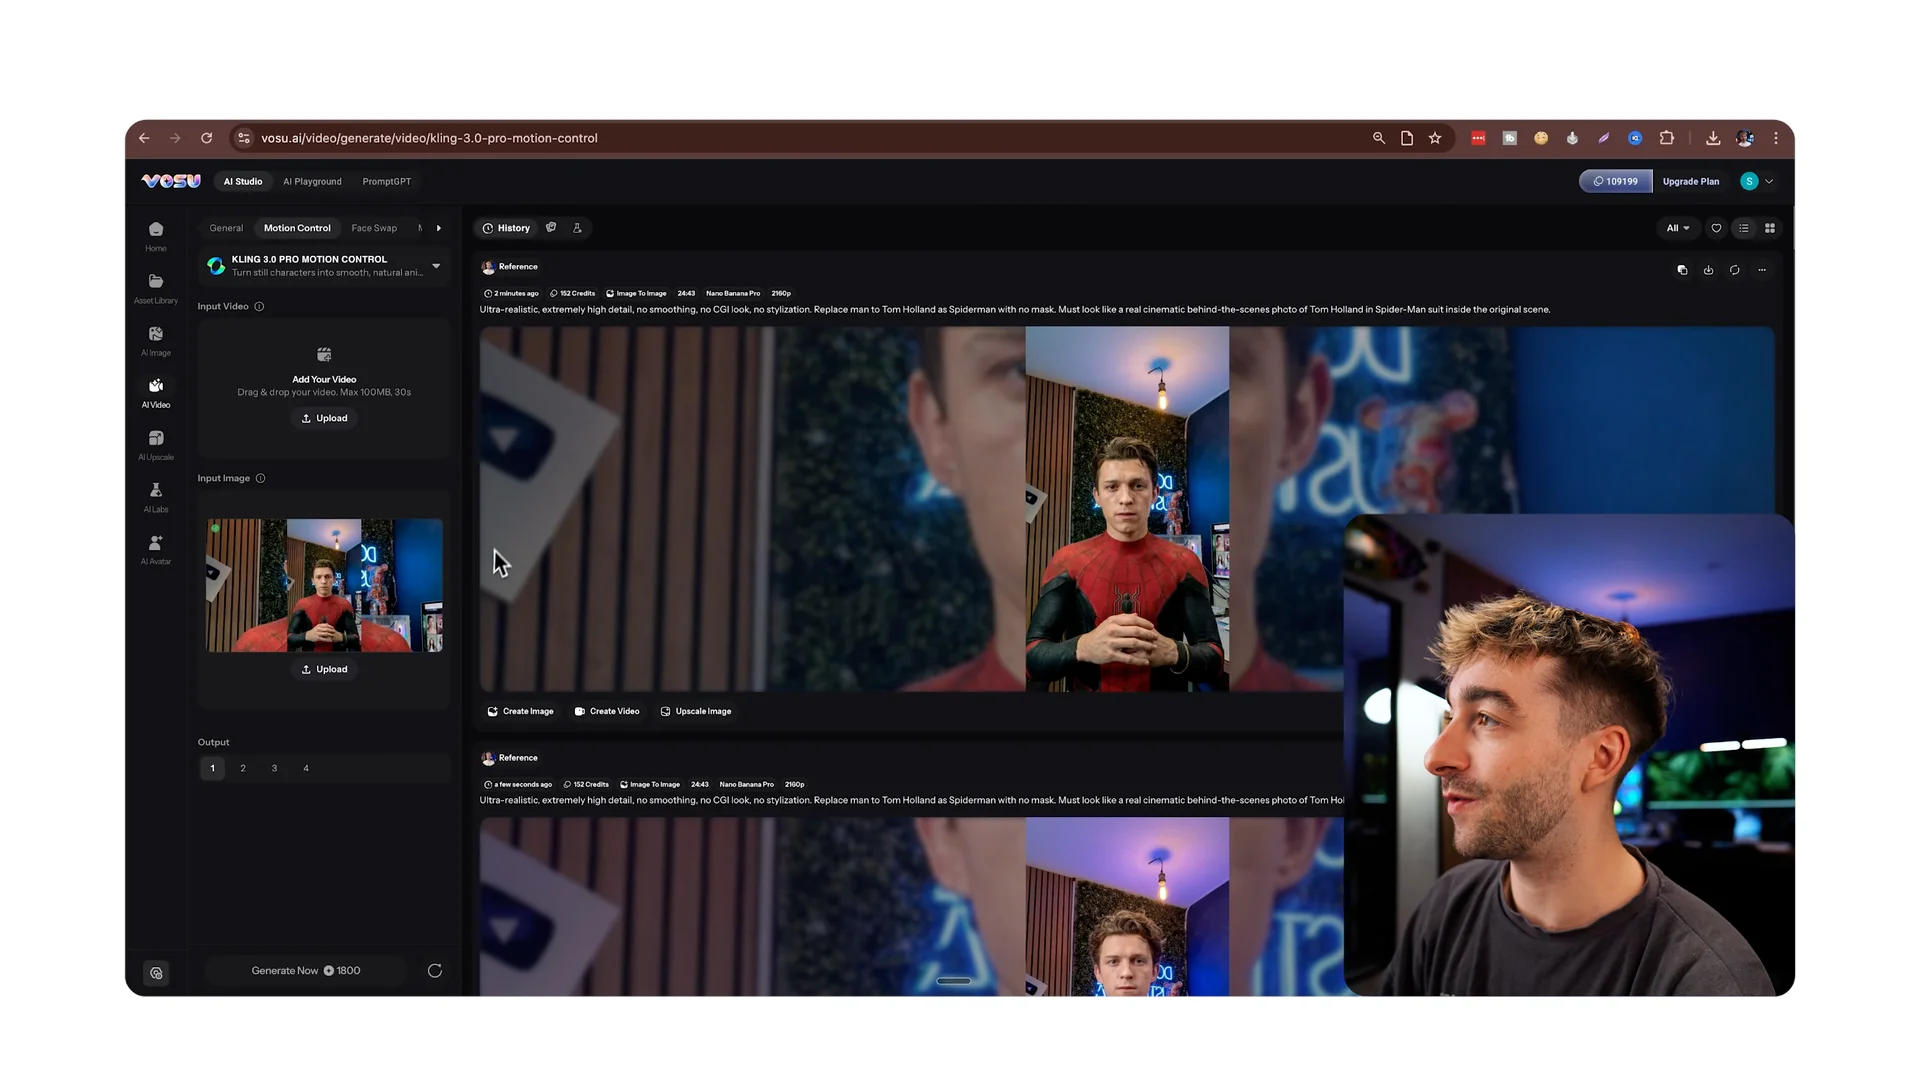Open the AI Studio nav item

tap(243, 182)
